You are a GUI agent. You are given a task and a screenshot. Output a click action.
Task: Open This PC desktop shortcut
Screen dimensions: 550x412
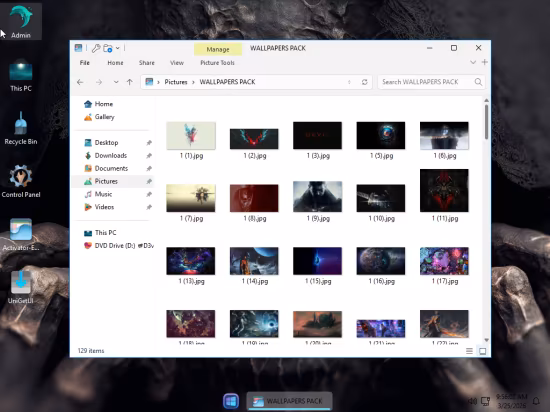pos(21,75)
